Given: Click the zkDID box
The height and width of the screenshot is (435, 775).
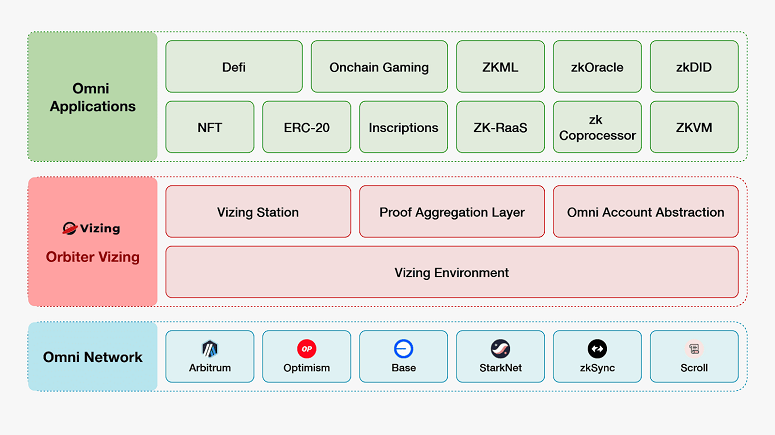Looking at the screenshot, I should pyautogui.click(x=694, y=67).
